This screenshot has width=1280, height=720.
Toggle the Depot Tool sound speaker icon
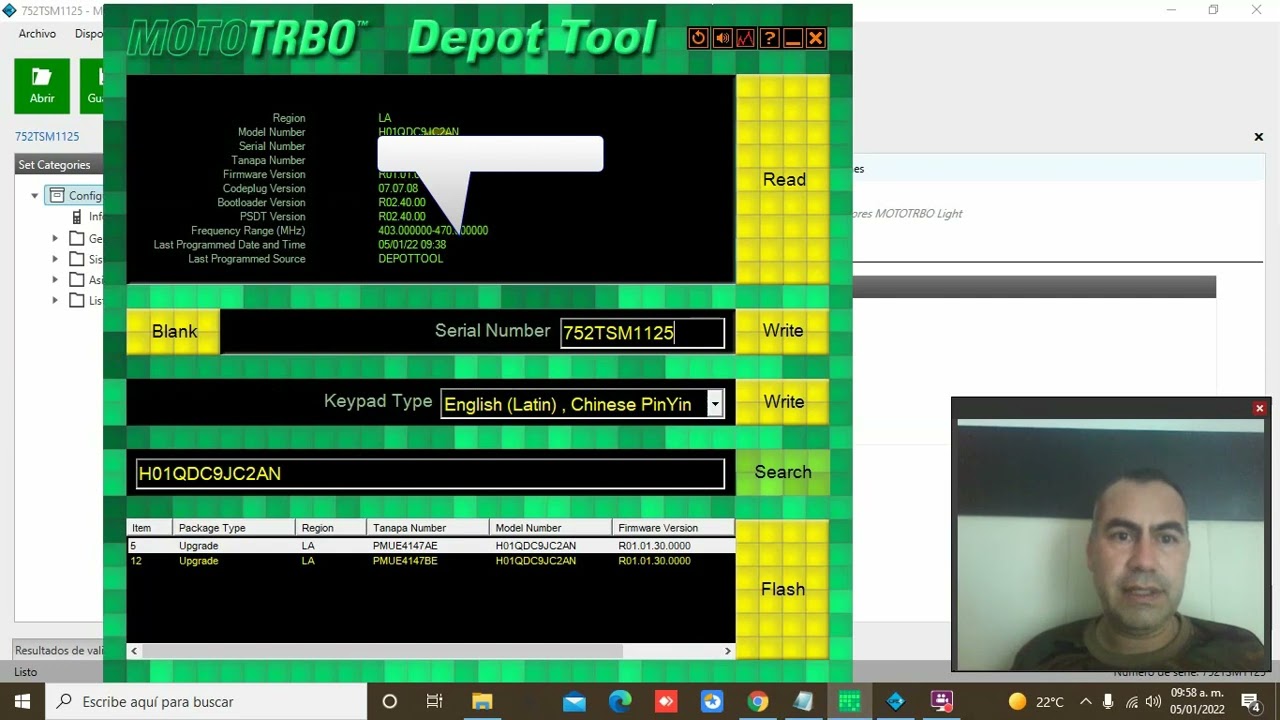pos(722,38)
